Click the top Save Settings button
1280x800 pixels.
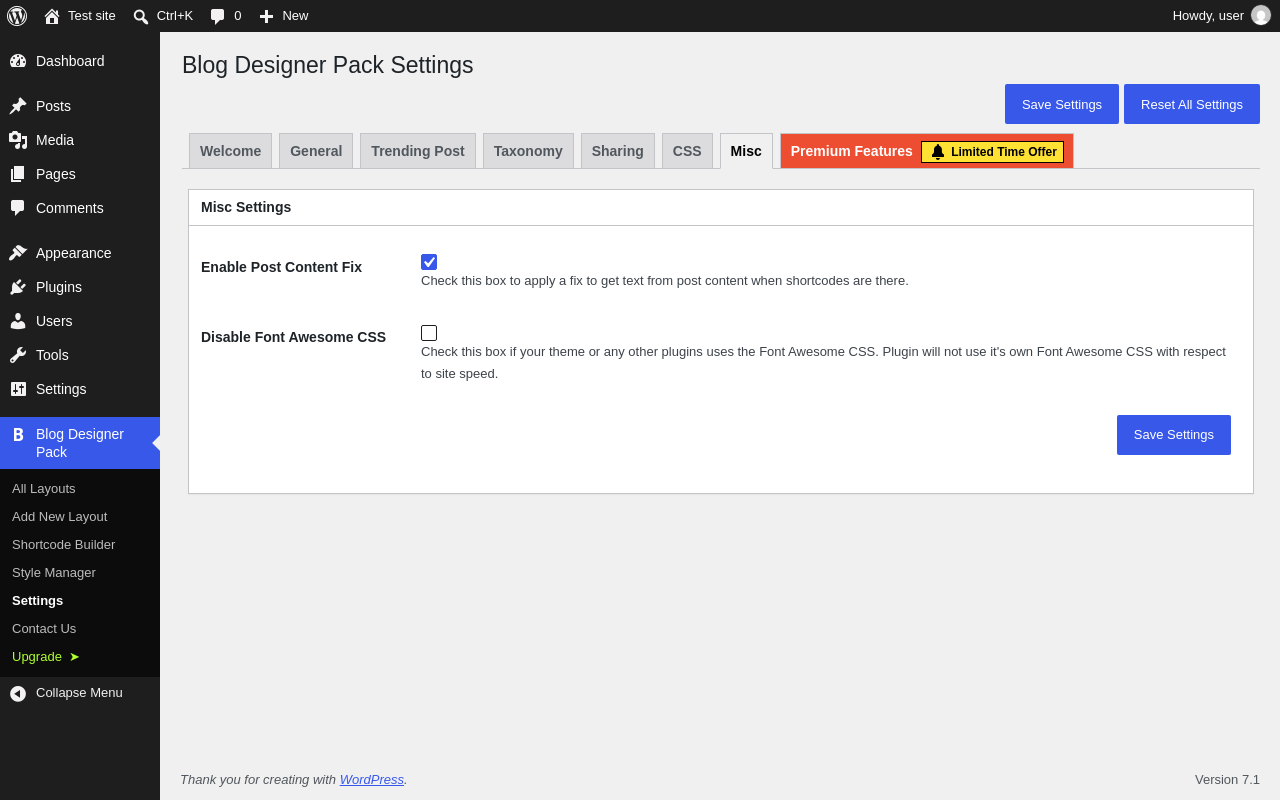(1062, 104)
